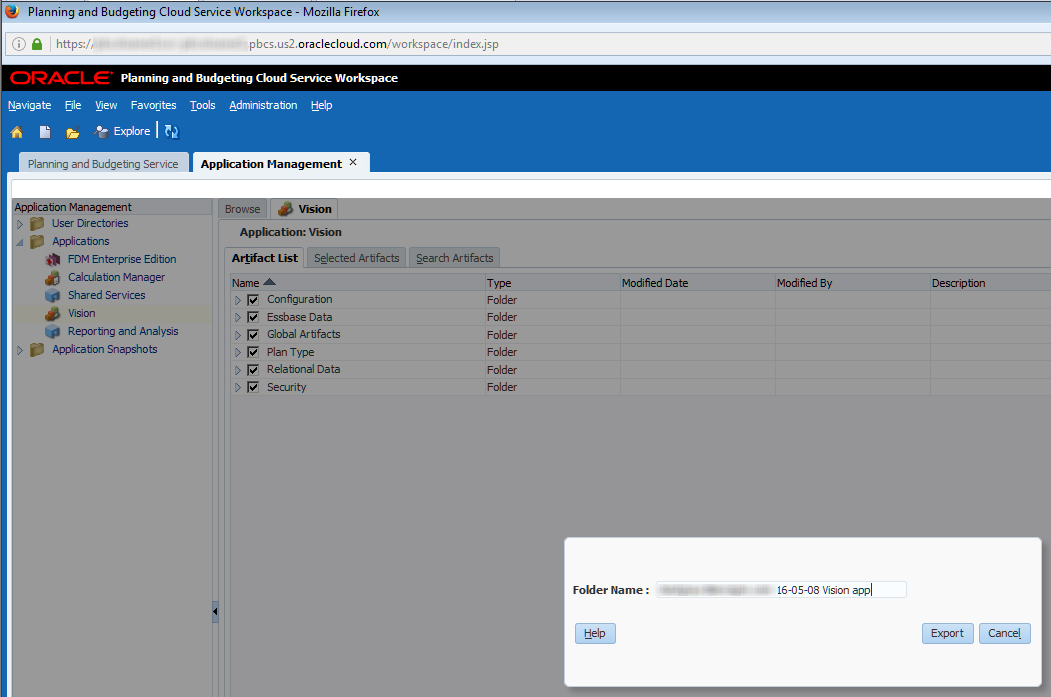Viewport: 1051px width, 697px height.
Task: Click the New Document toolbar icon
Action: pyautogui.click(x=45, y=132)
